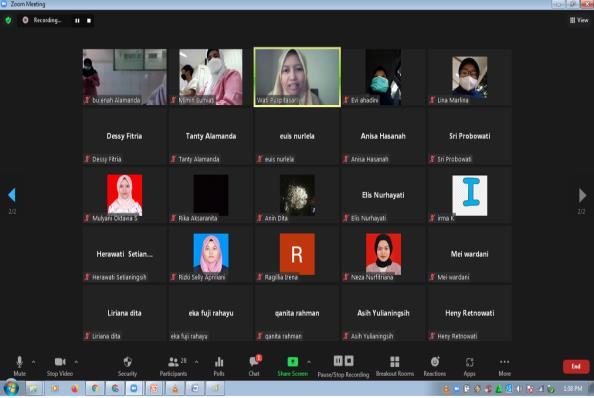Select the Rika Aksaranita participant tile
Viewport: 594px width, 398px height.
[x=211, y=195]
